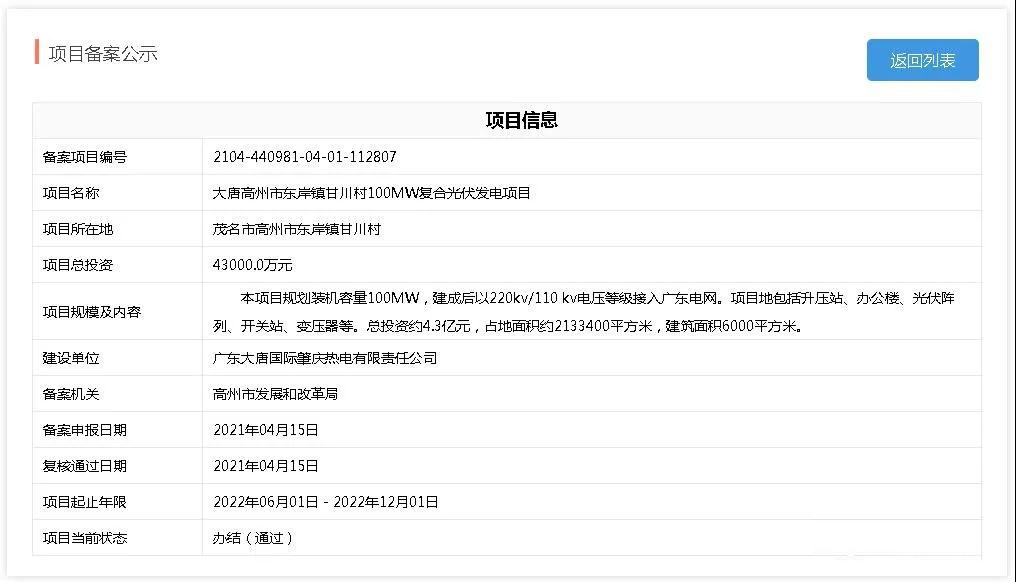This screenshot has height=582, width=1016.
Task: Click the 项目信息 table header
Action: click(522, 121)
